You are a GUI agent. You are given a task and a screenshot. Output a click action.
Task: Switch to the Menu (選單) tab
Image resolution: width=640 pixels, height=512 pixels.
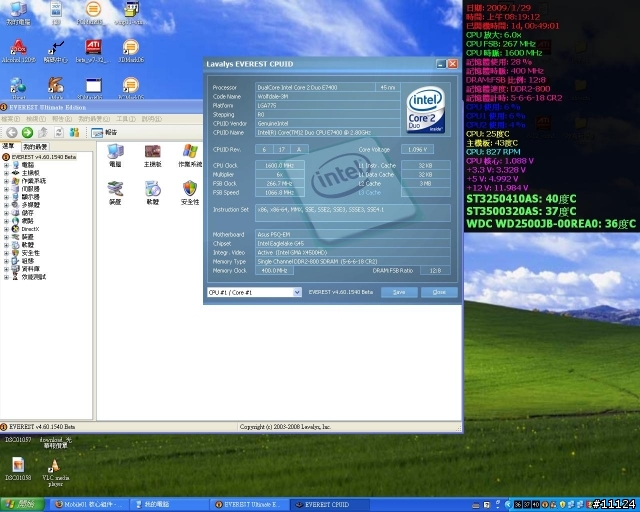pyautogui.click(x=9, y=146)
